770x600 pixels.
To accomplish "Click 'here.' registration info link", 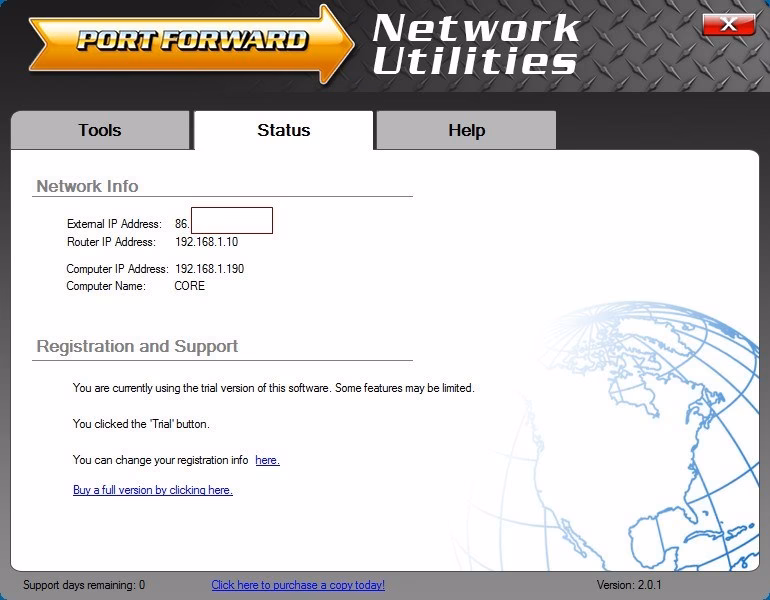I will [268, 460].
